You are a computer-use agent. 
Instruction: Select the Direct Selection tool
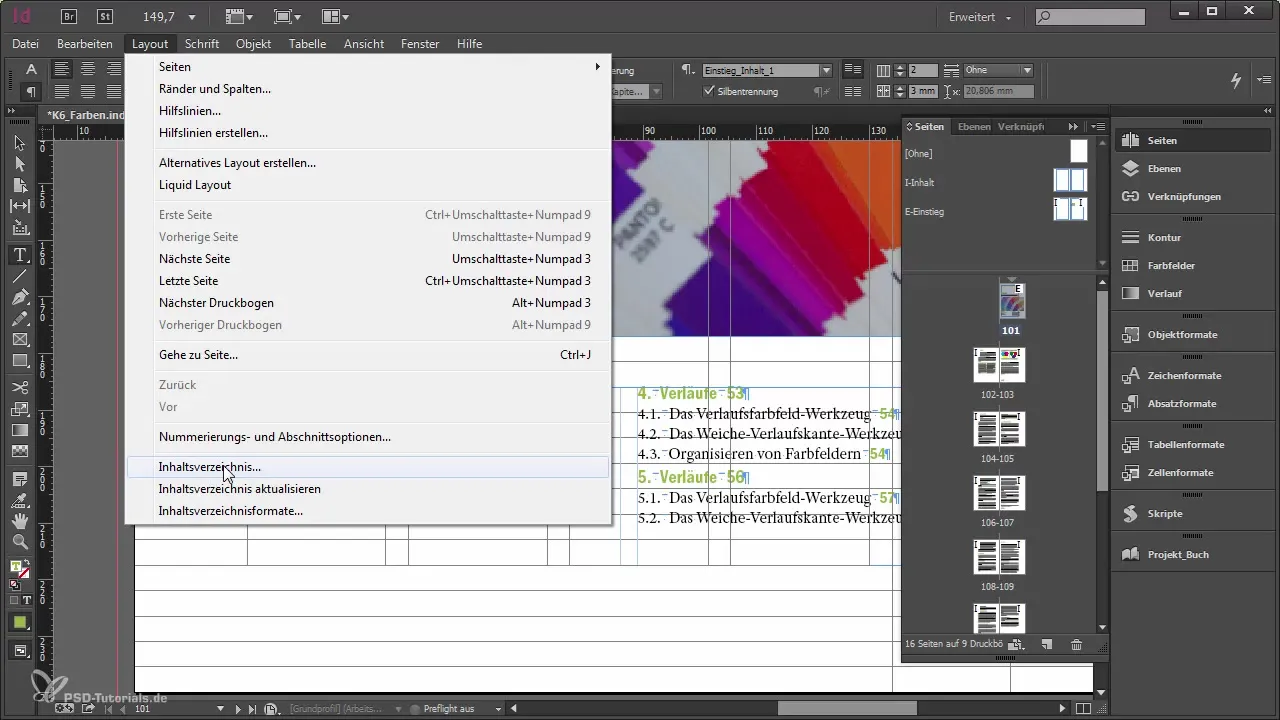click(x=20, y=164)
